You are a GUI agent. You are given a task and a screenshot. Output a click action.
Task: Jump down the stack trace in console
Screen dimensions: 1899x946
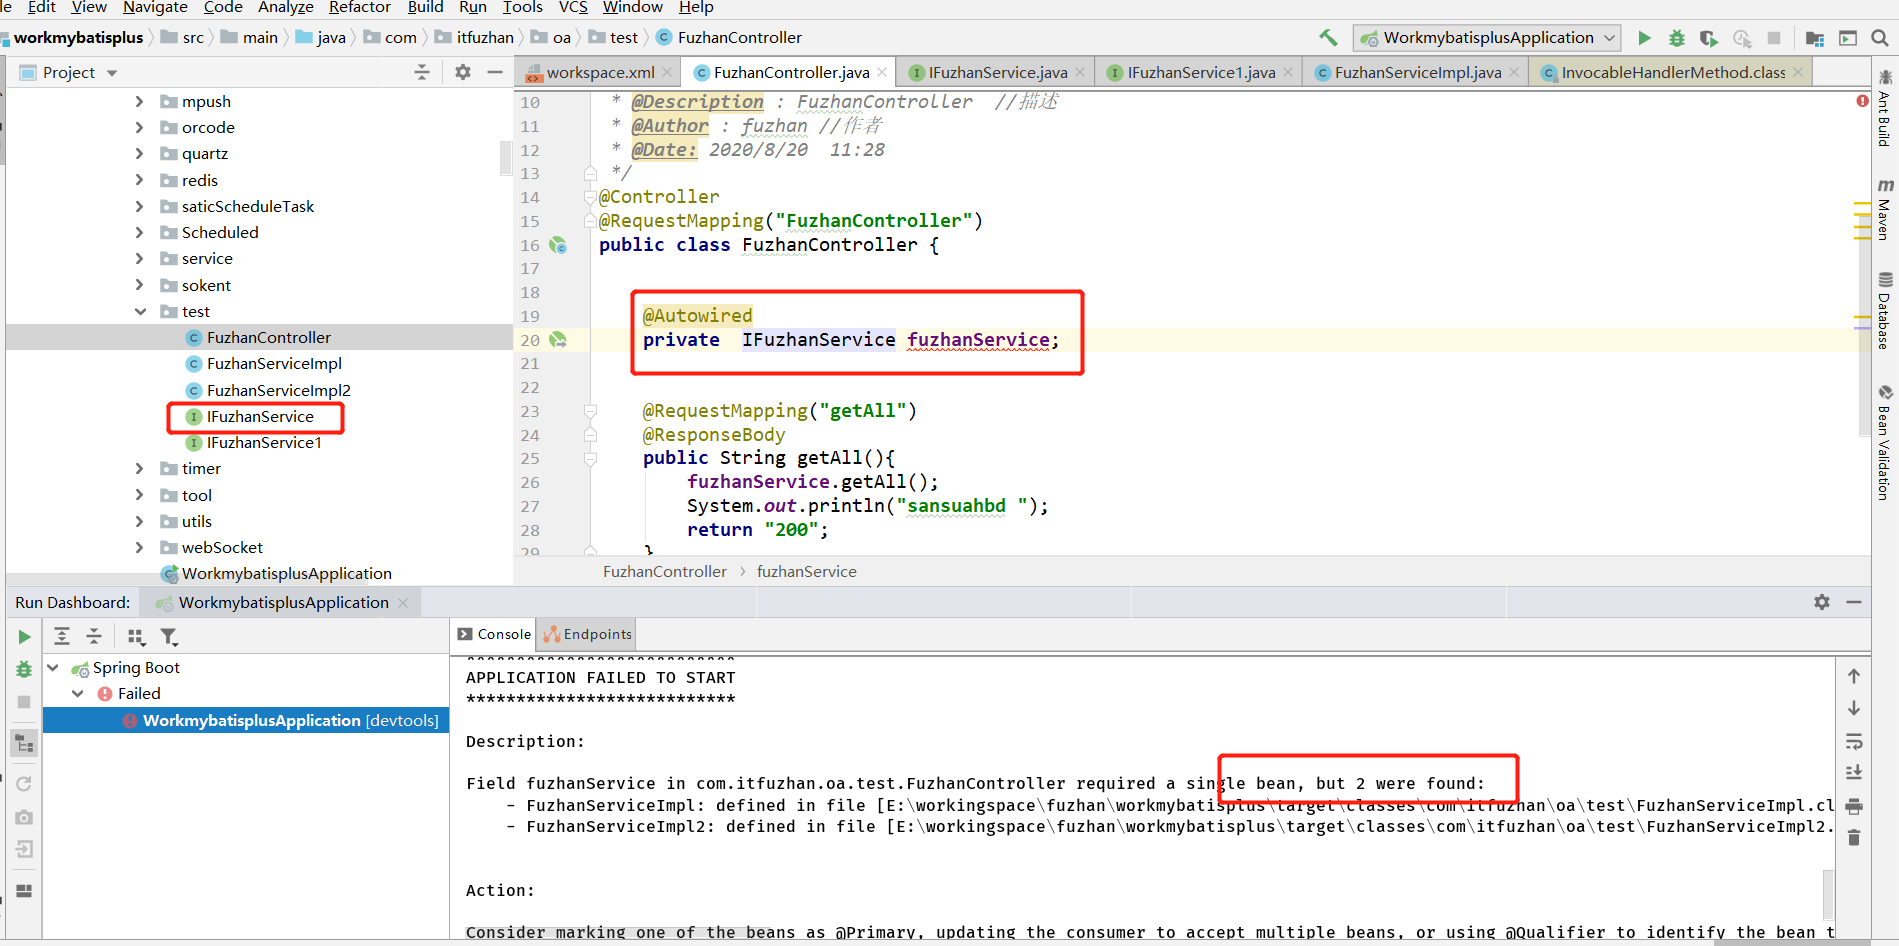[1854, 708]
